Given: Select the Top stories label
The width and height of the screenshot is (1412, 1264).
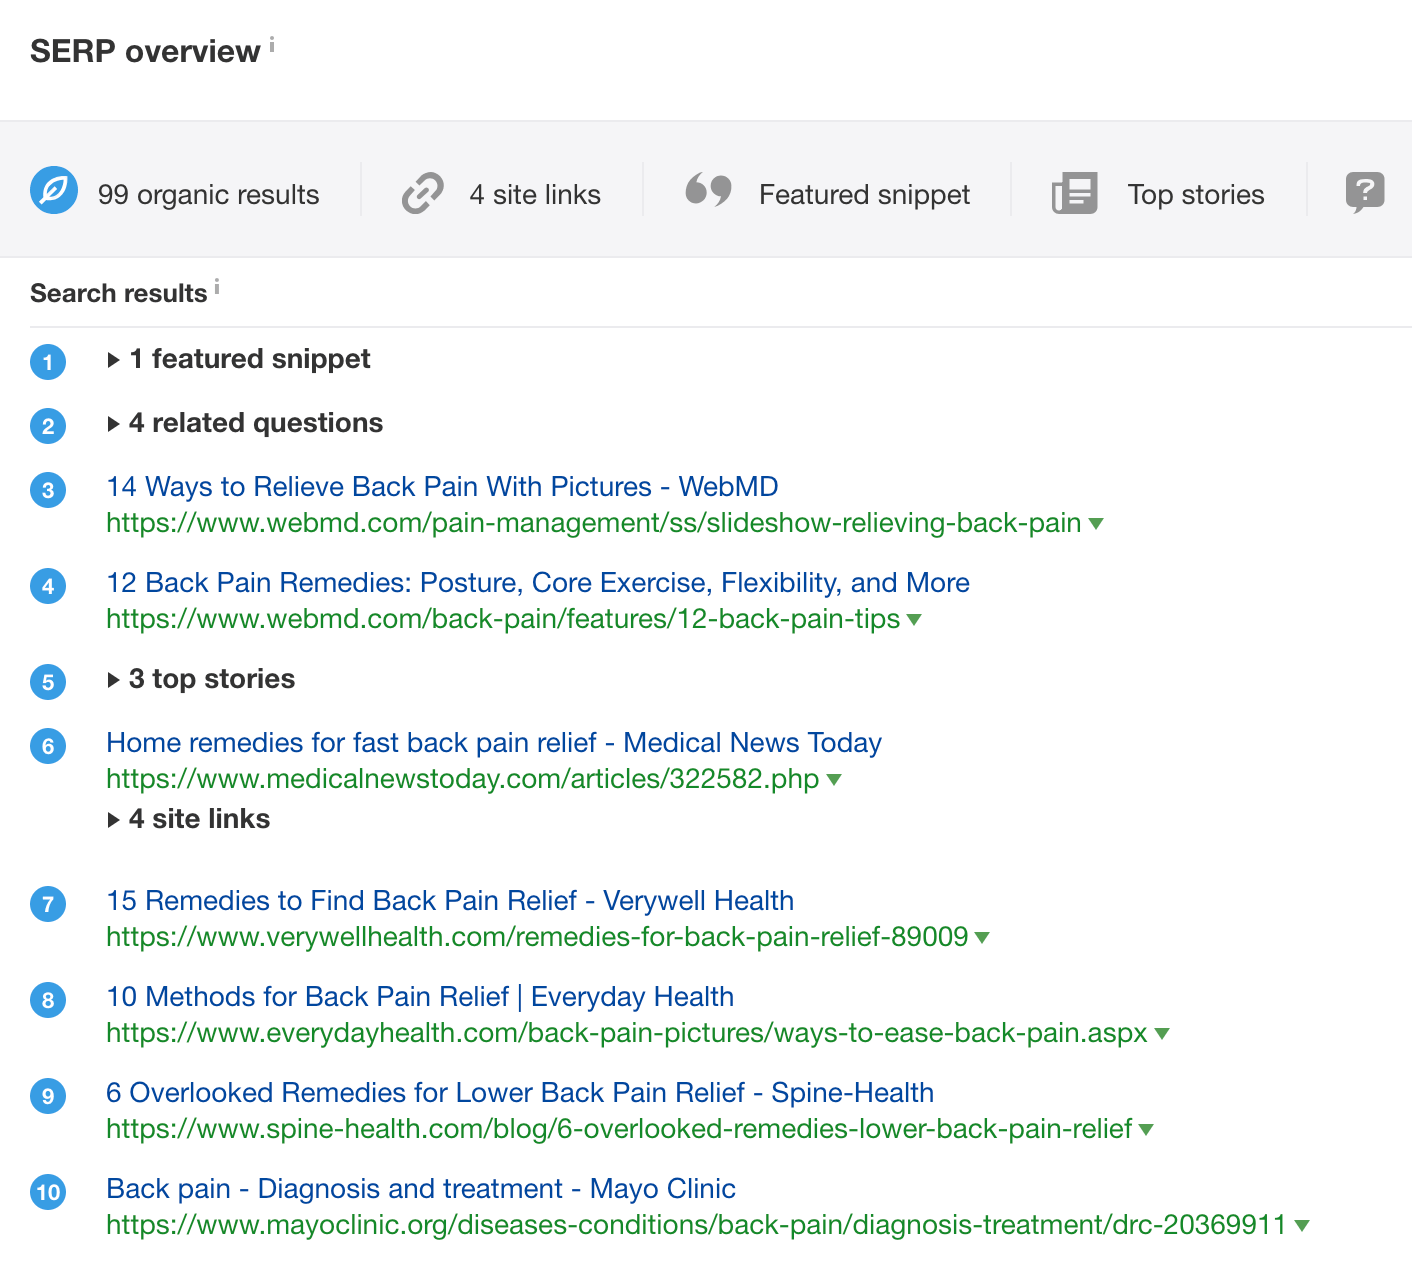Looking at the screenshot, I should click(1196, 194).
